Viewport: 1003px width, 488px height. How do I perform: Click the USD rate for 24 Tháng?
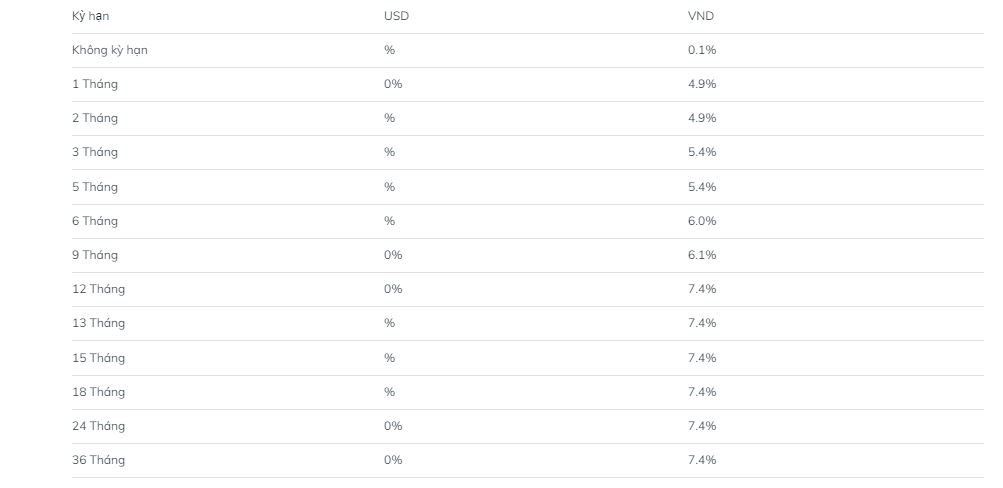click(393, 426)
